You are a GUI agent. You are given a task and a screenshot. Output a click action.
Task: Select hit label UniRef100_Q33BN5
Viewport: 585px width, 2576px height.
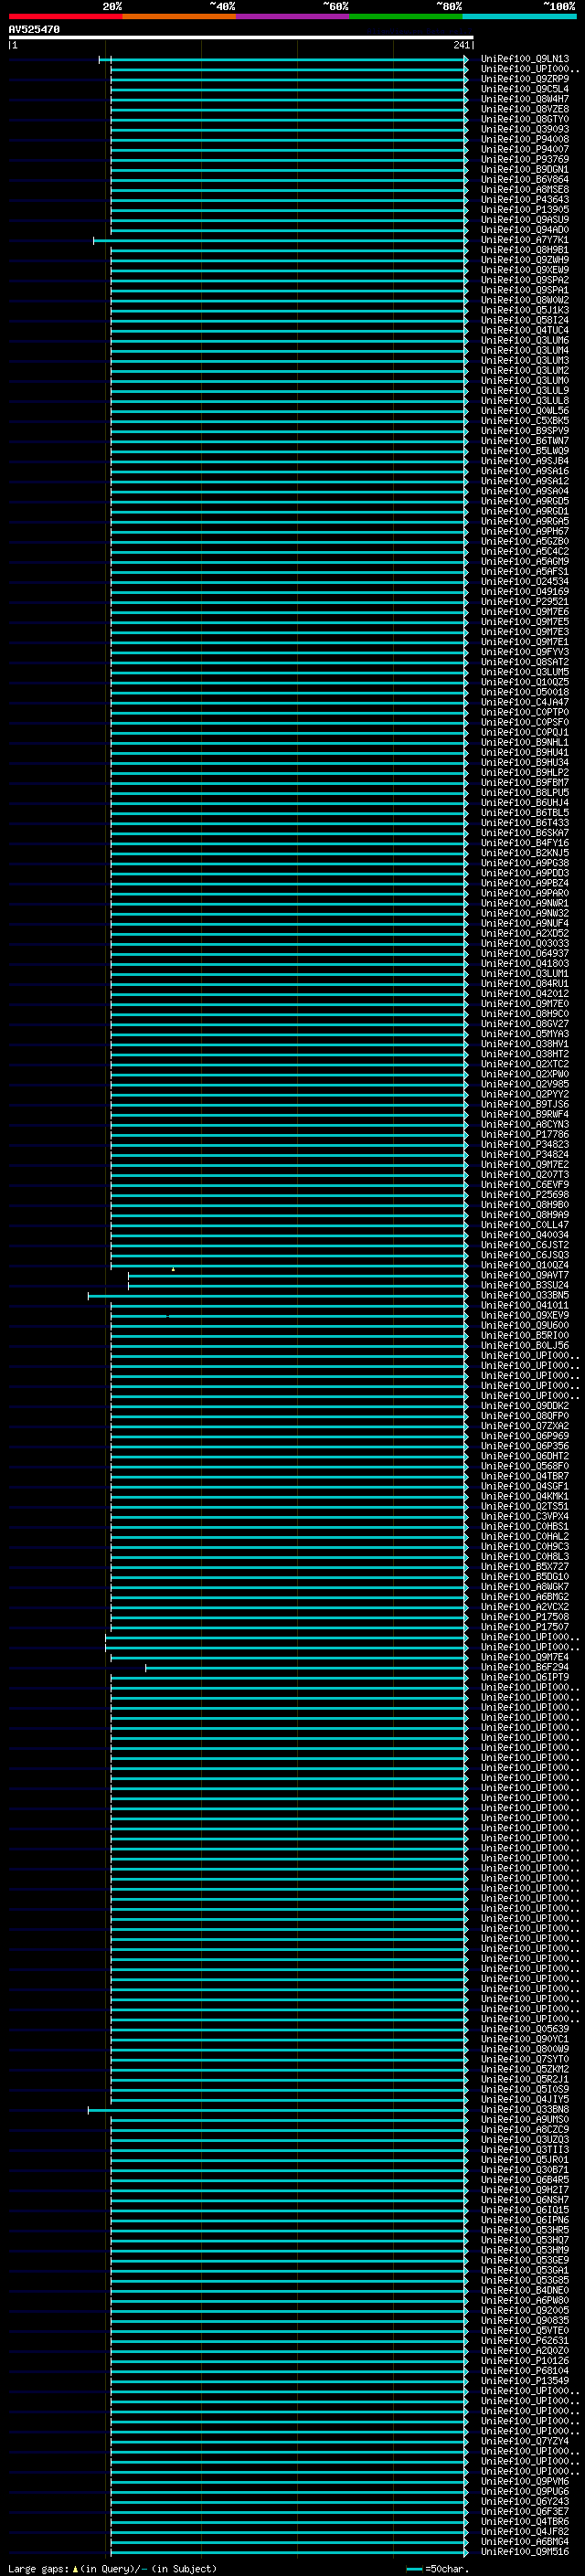coord(525,1295)
